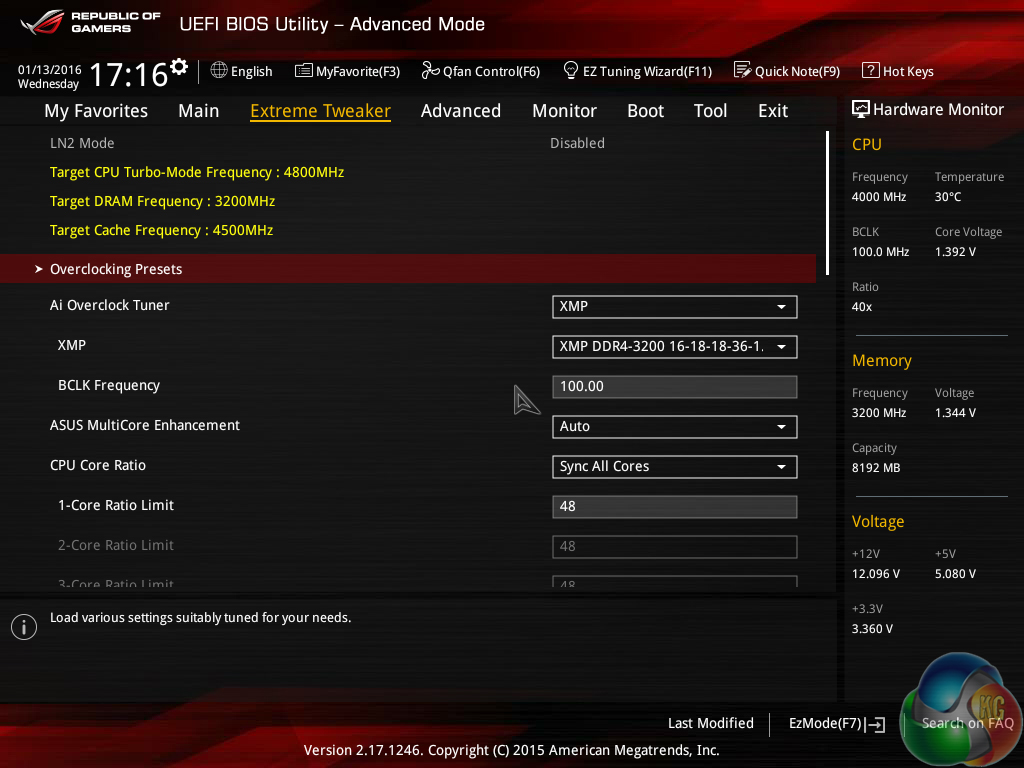Click the +3.3V 3.360 V reading
The height and width of the screenshot is (768, 1024).
click(872, 628)
